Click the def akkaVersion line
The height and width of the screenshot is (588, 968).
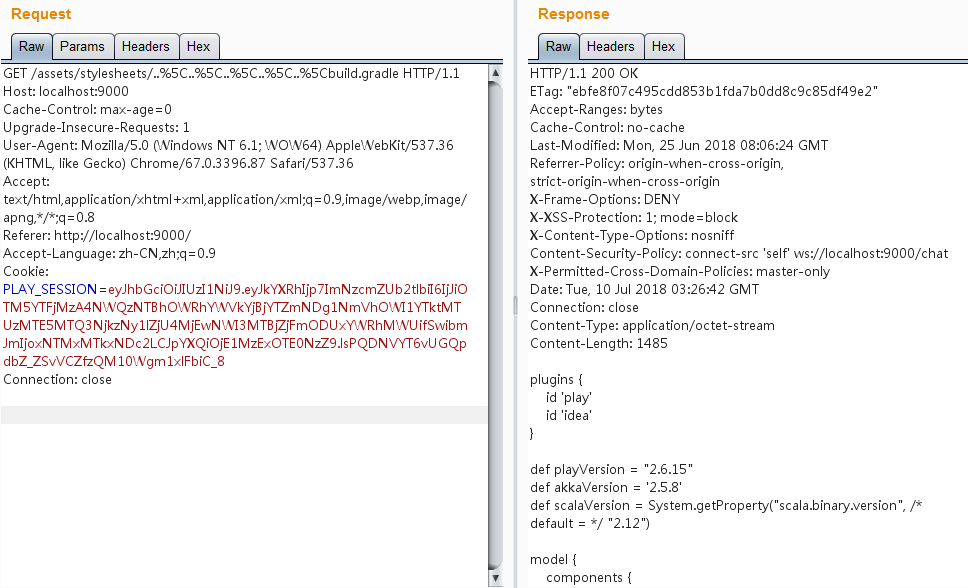(606, 487)
